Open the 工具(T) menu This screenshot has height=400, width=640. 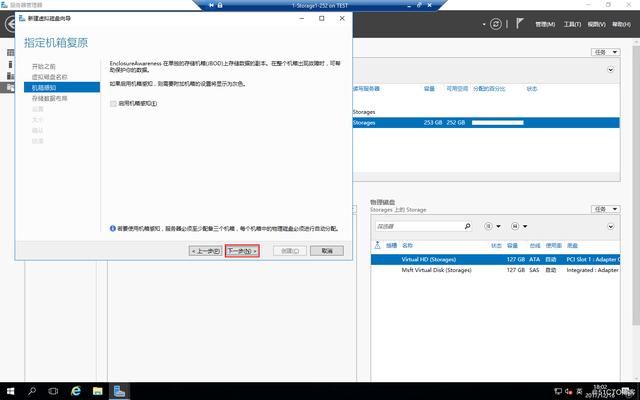point(572,24)
